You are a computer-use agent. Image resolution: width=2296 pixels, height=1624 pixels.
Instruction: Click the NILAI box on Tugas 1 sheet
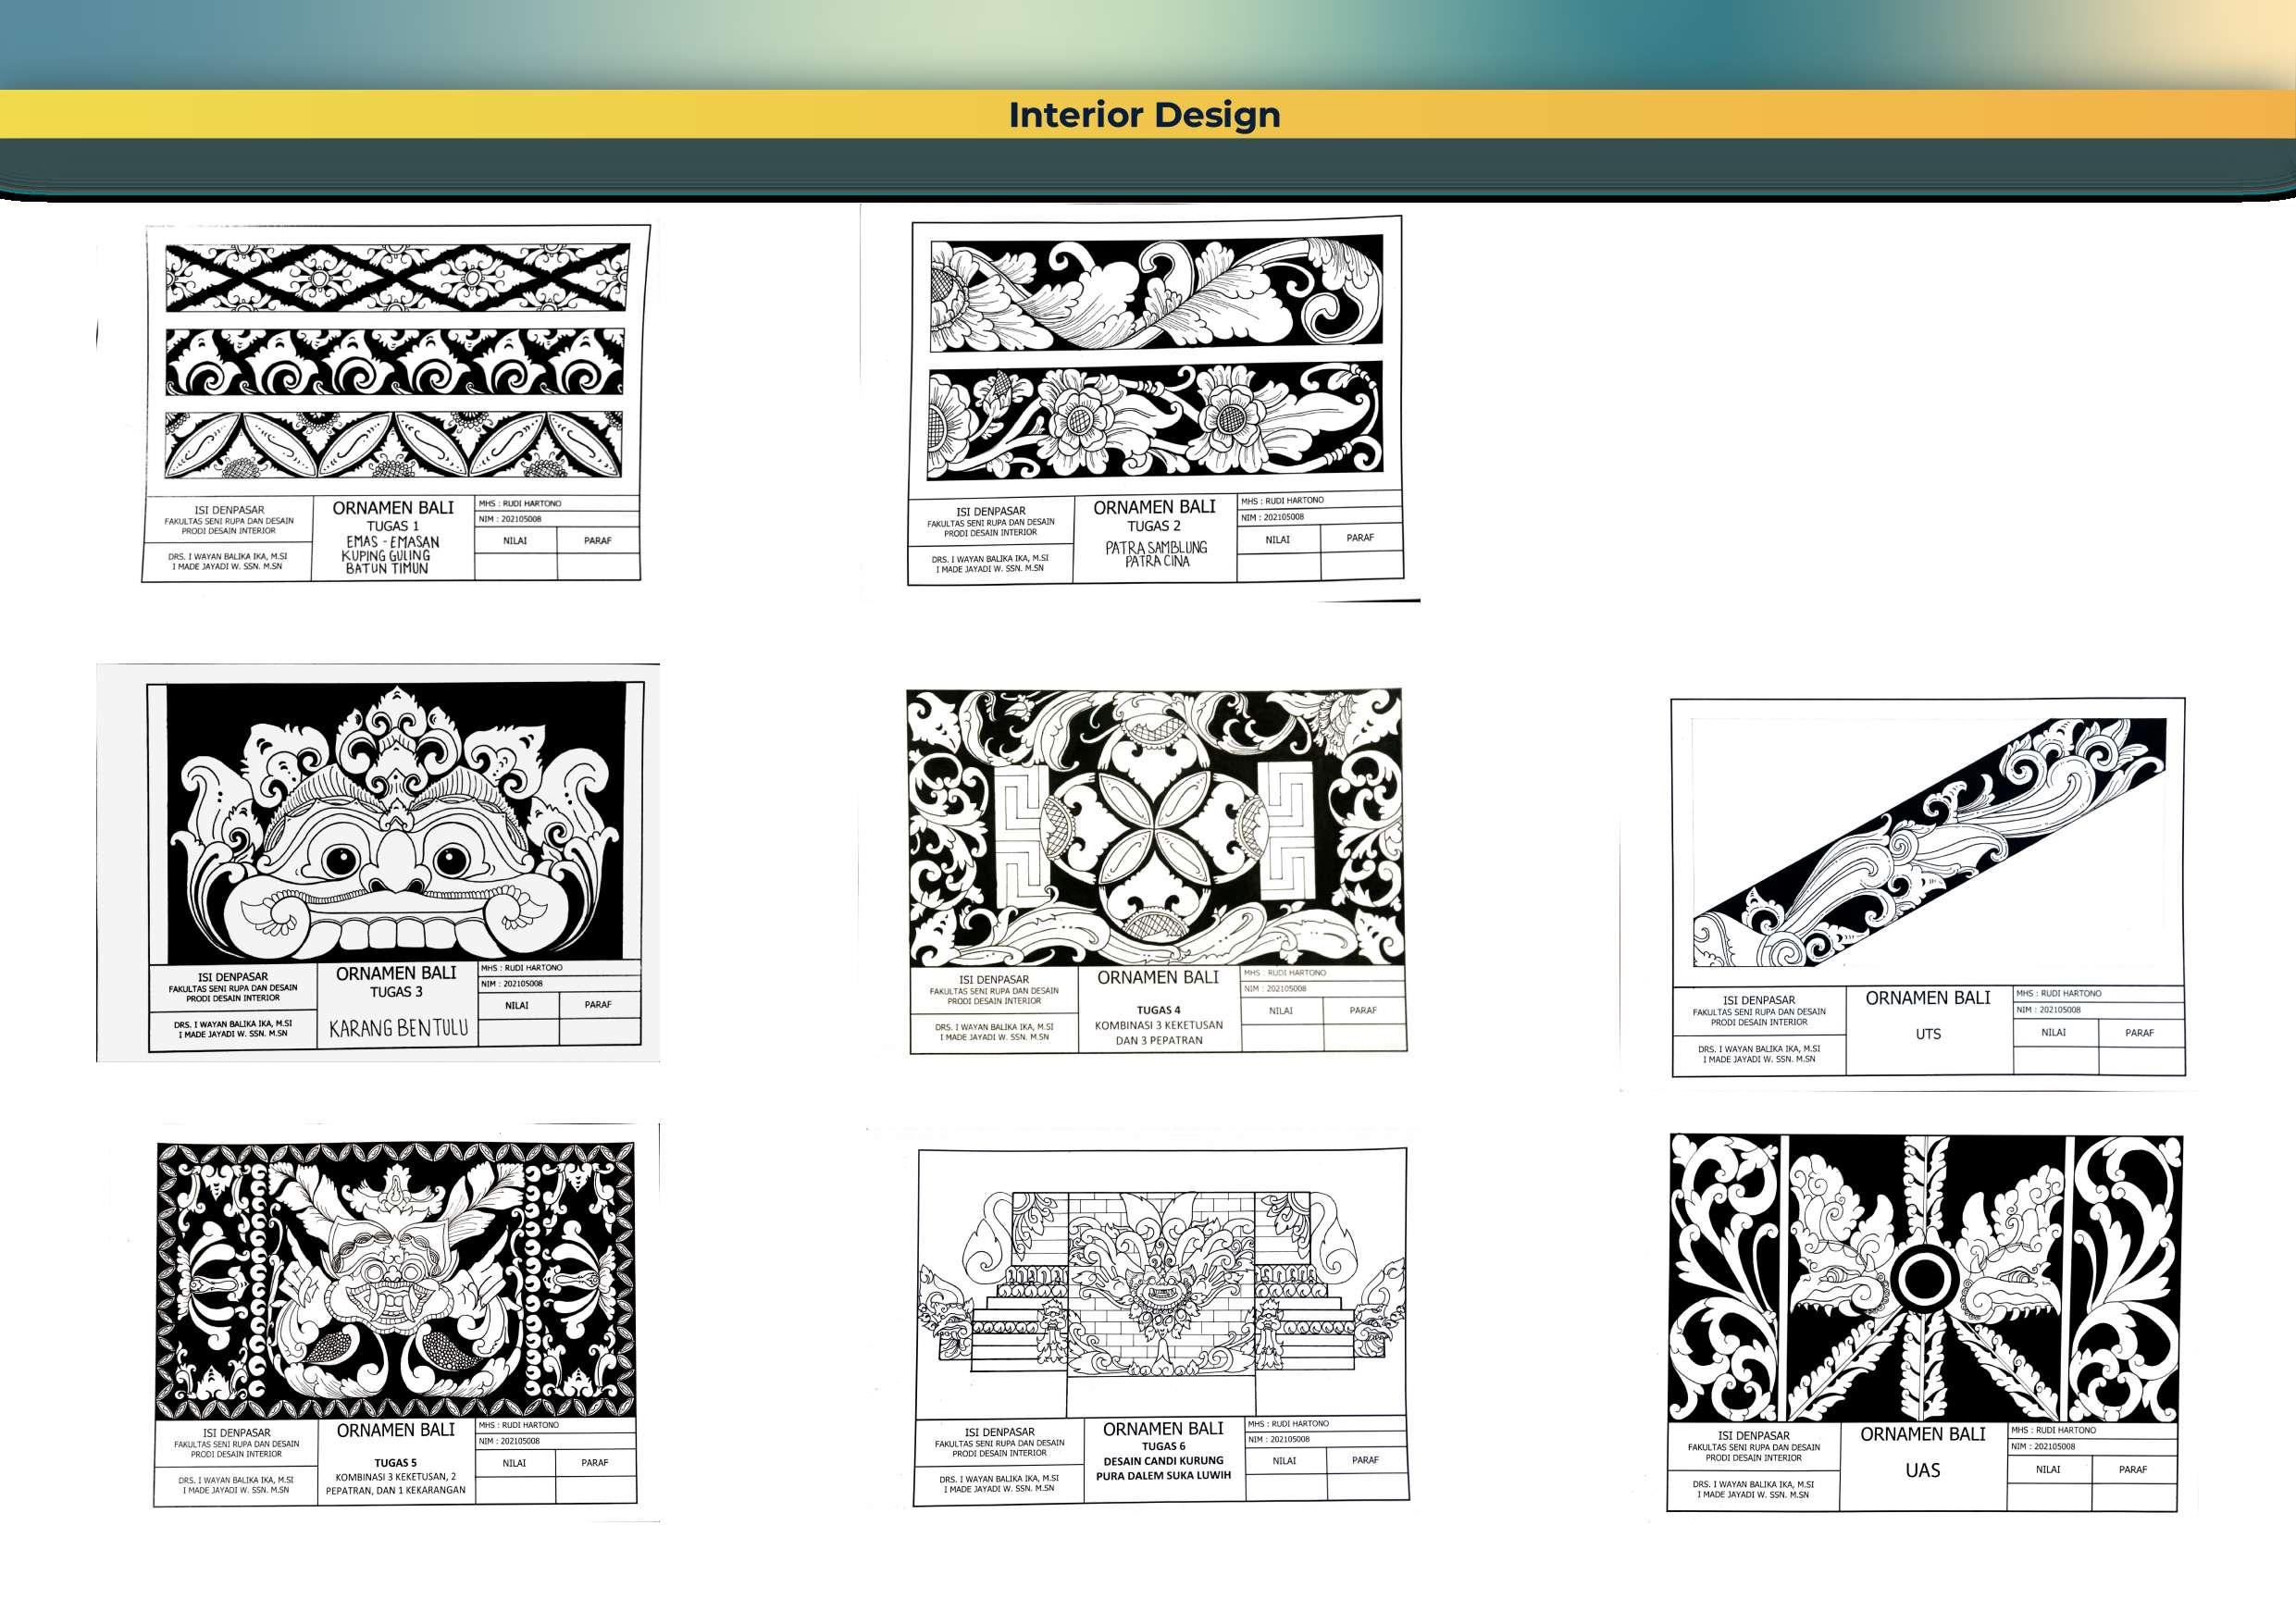coord(515,541)
